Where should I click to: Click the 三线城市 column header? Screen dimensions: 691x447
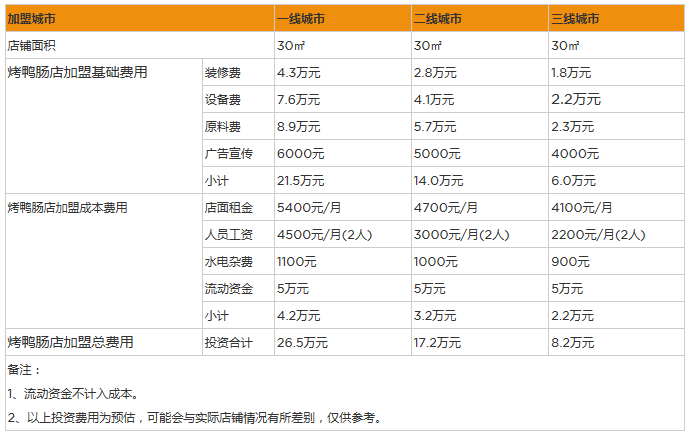(575, 19)
